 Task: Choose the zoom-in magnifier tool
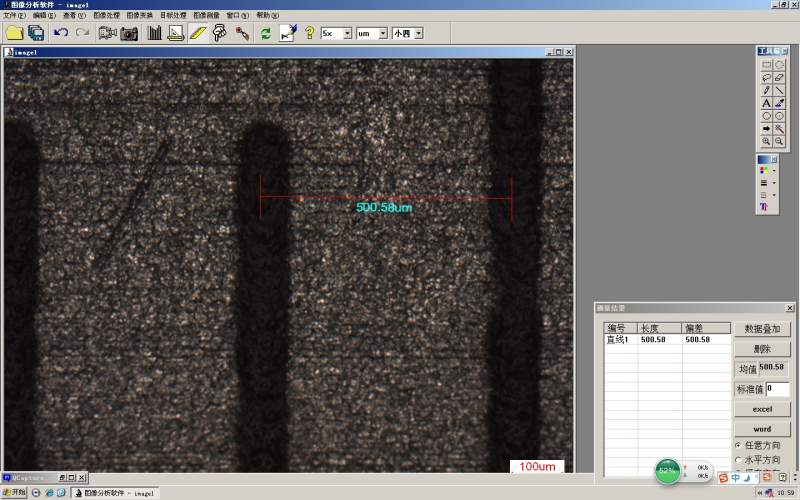point(767,142)
